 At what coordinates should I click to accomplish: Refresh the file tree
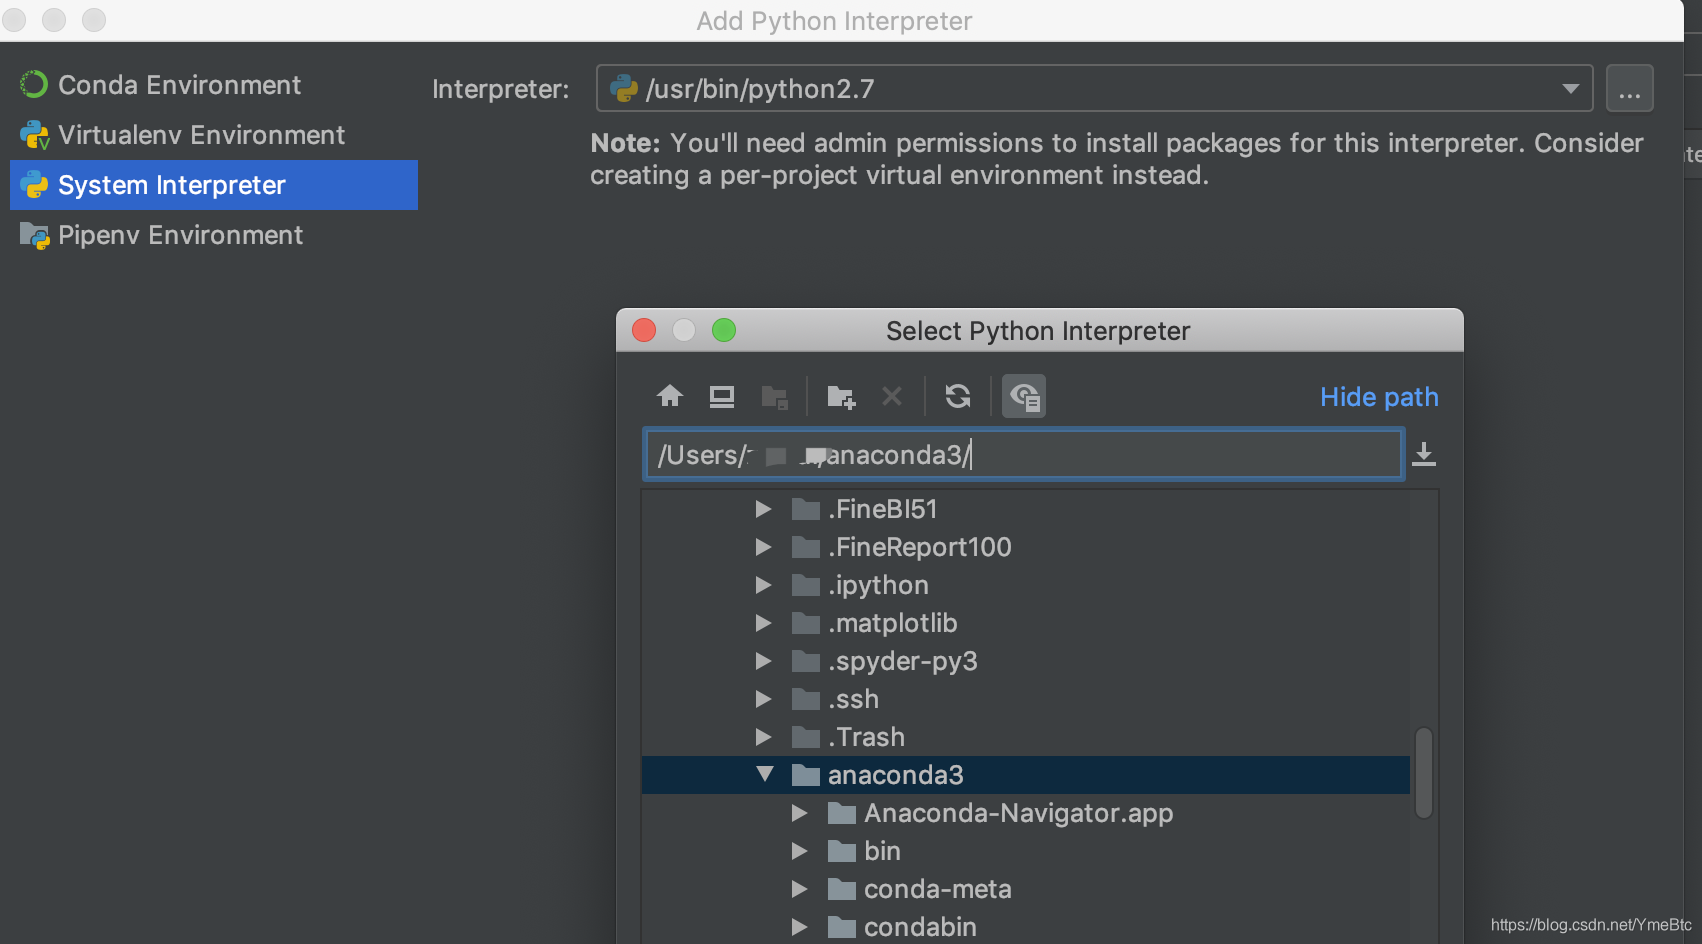click(x=958, y=396)
